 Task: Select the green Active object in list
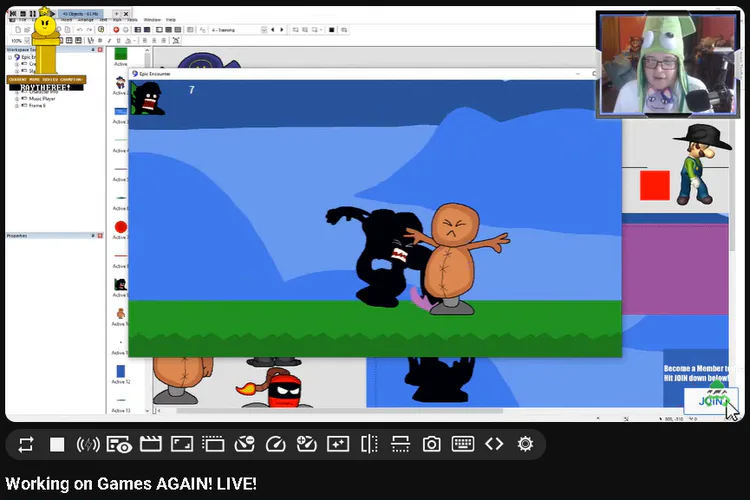tap(121, 55)
